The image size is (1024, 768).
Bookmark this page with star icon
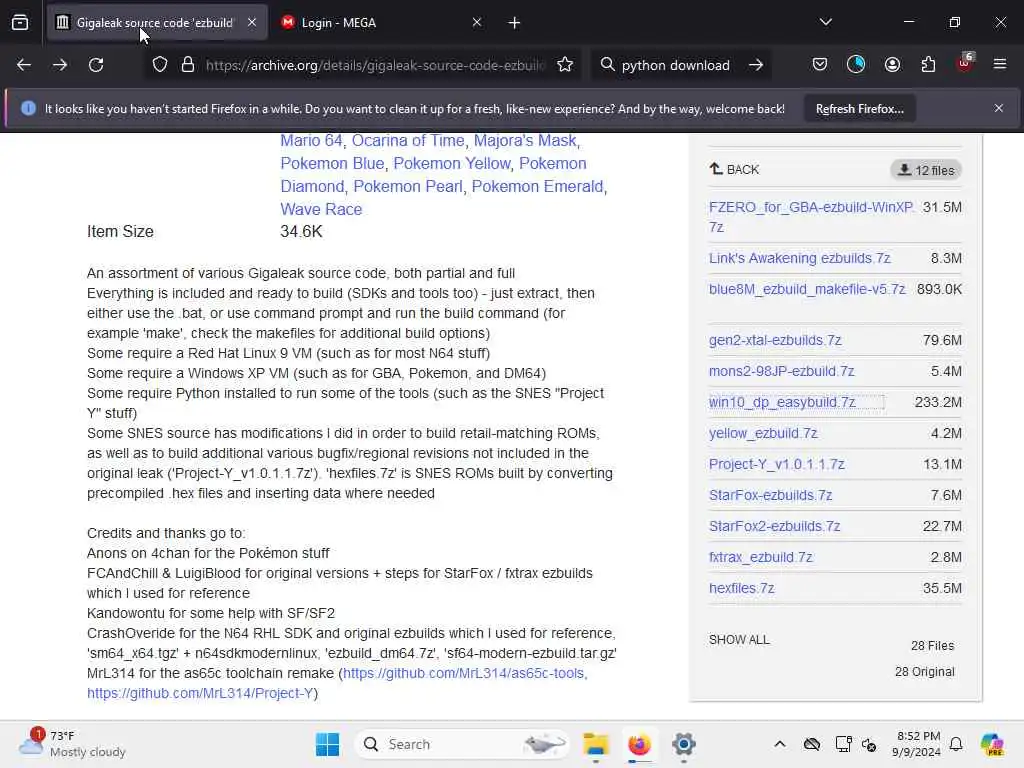click(x=565, y=65)
